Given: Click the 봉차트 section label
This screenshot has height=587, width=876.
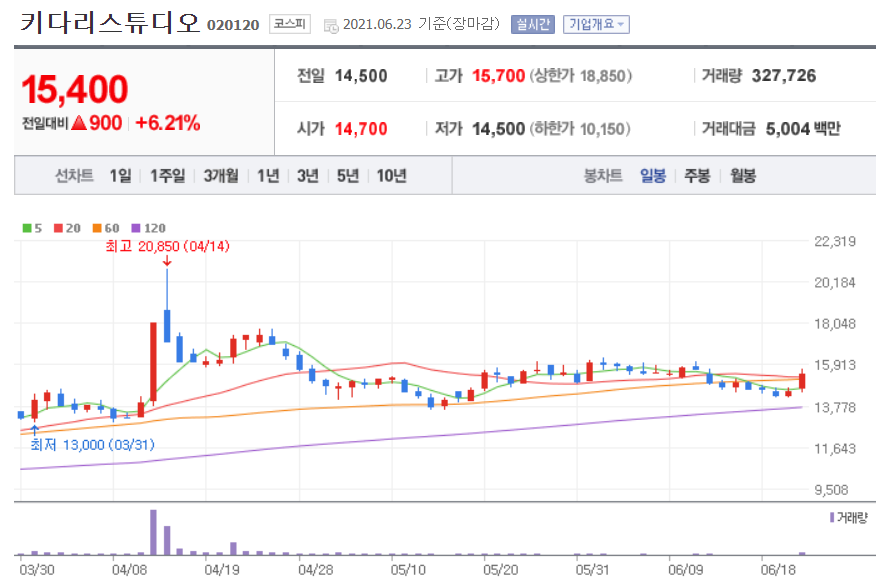Looking at the screenshot, I should point(603,176).
